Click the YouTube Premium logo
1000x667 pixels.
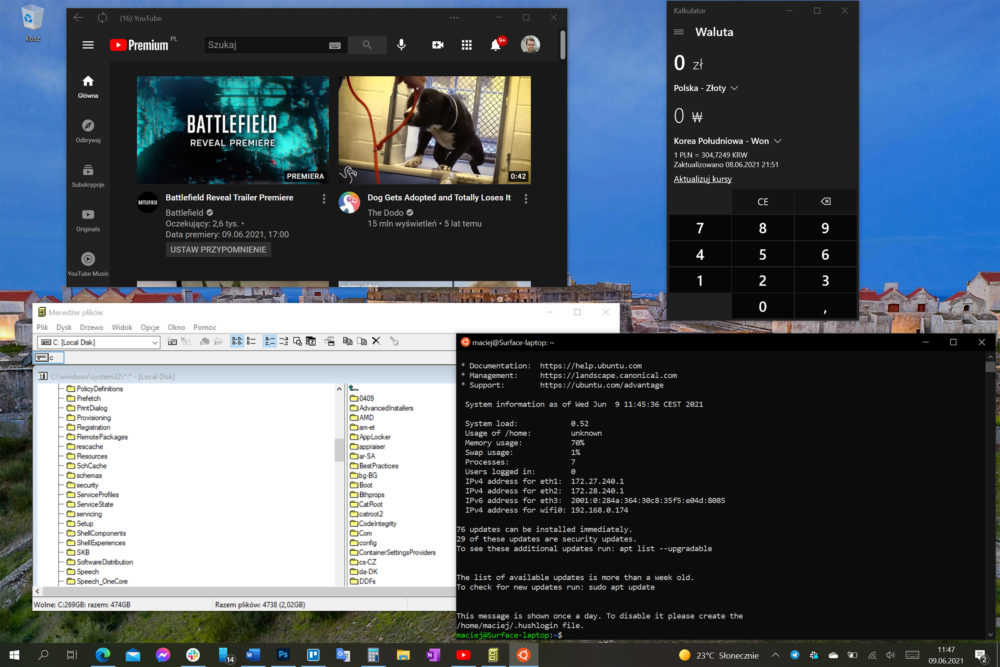tap(139, 45)
